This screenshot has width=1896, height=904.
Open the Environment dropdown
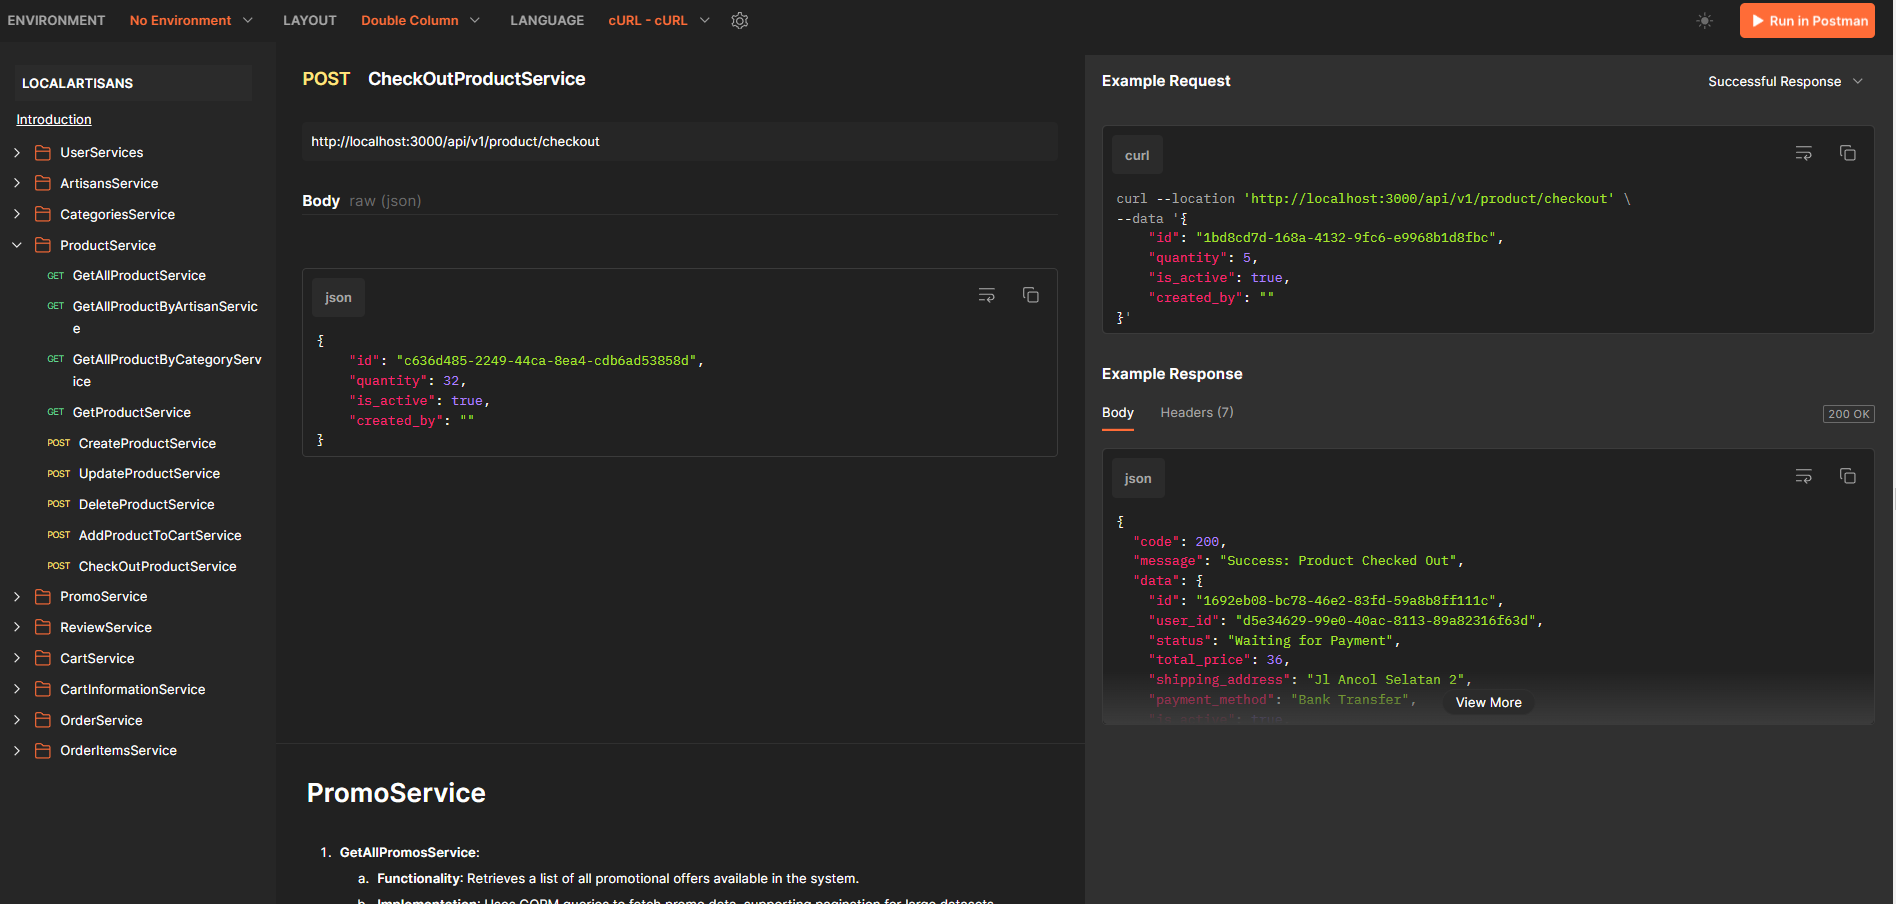[x=191, y=20]
